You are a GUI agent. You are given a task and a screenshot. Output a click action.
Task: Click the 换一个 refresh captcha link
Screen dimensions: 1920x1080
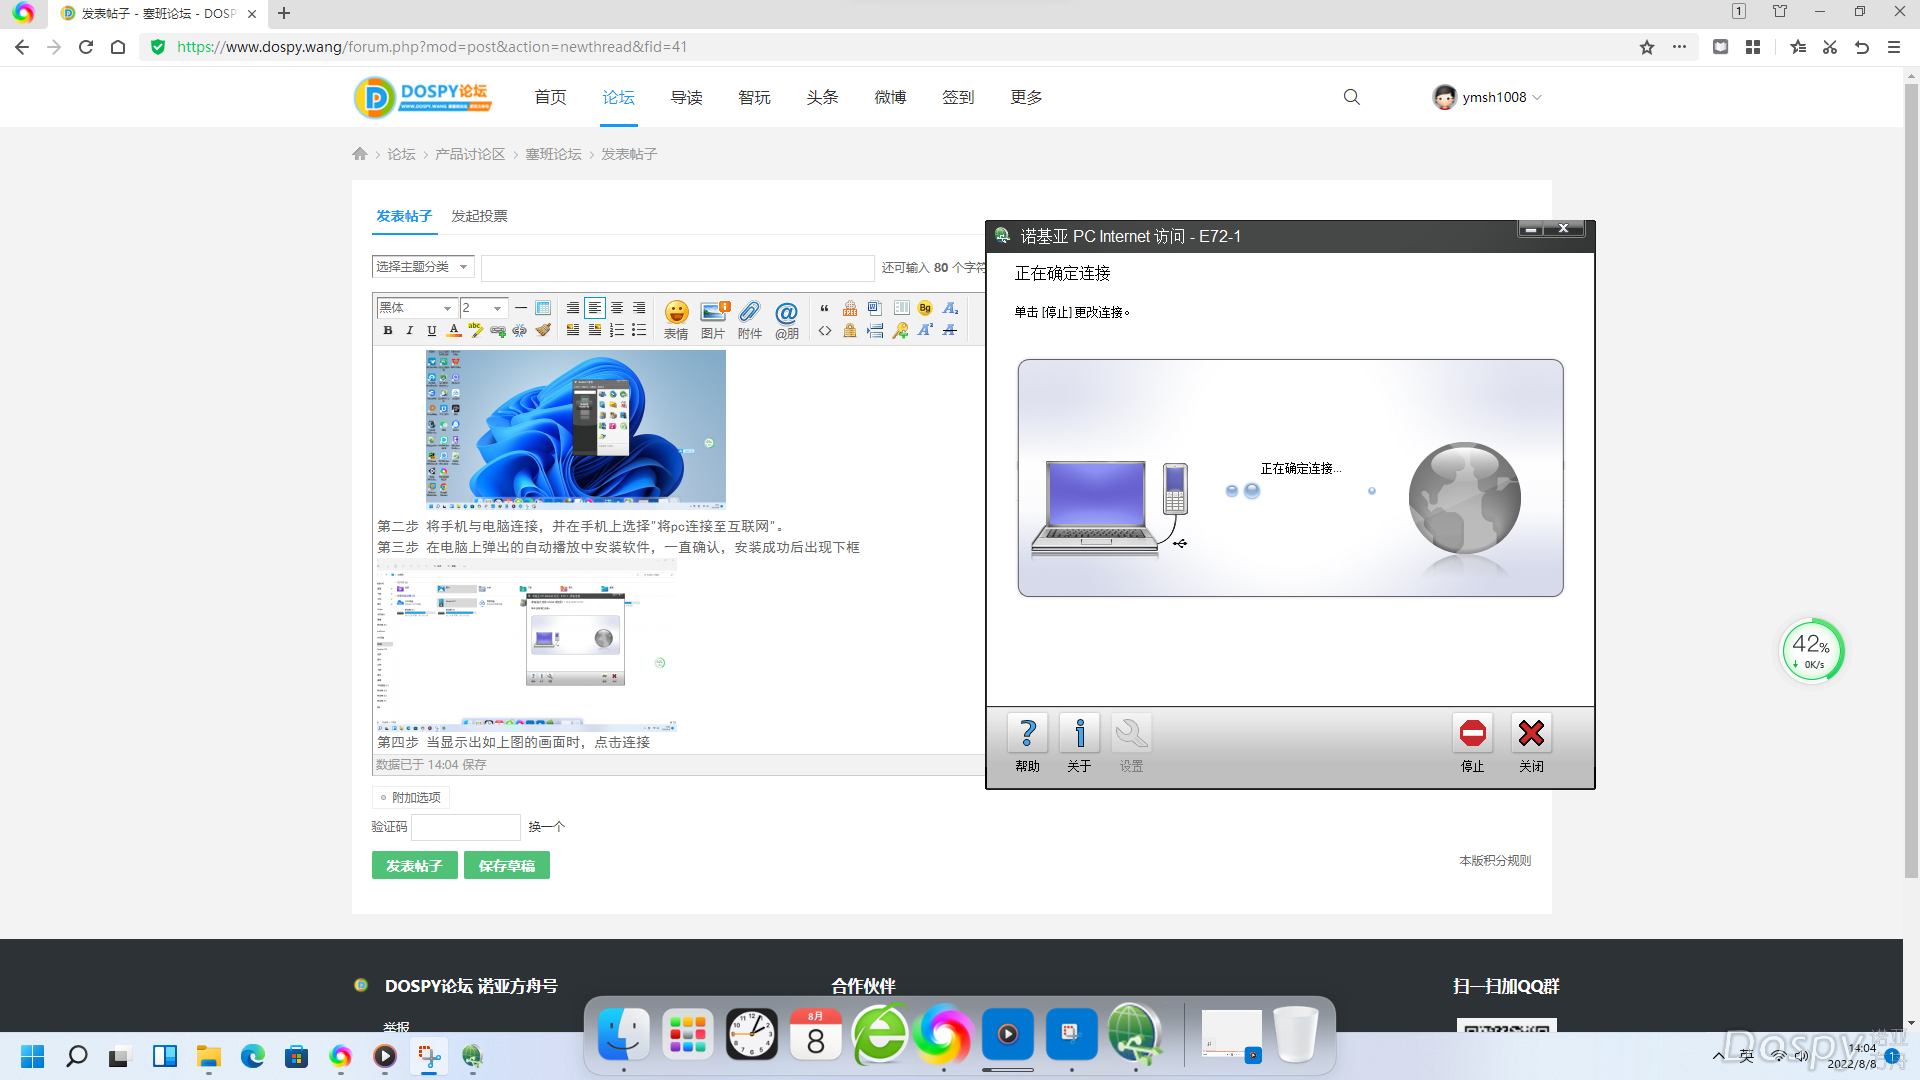(x=546, y=827)
